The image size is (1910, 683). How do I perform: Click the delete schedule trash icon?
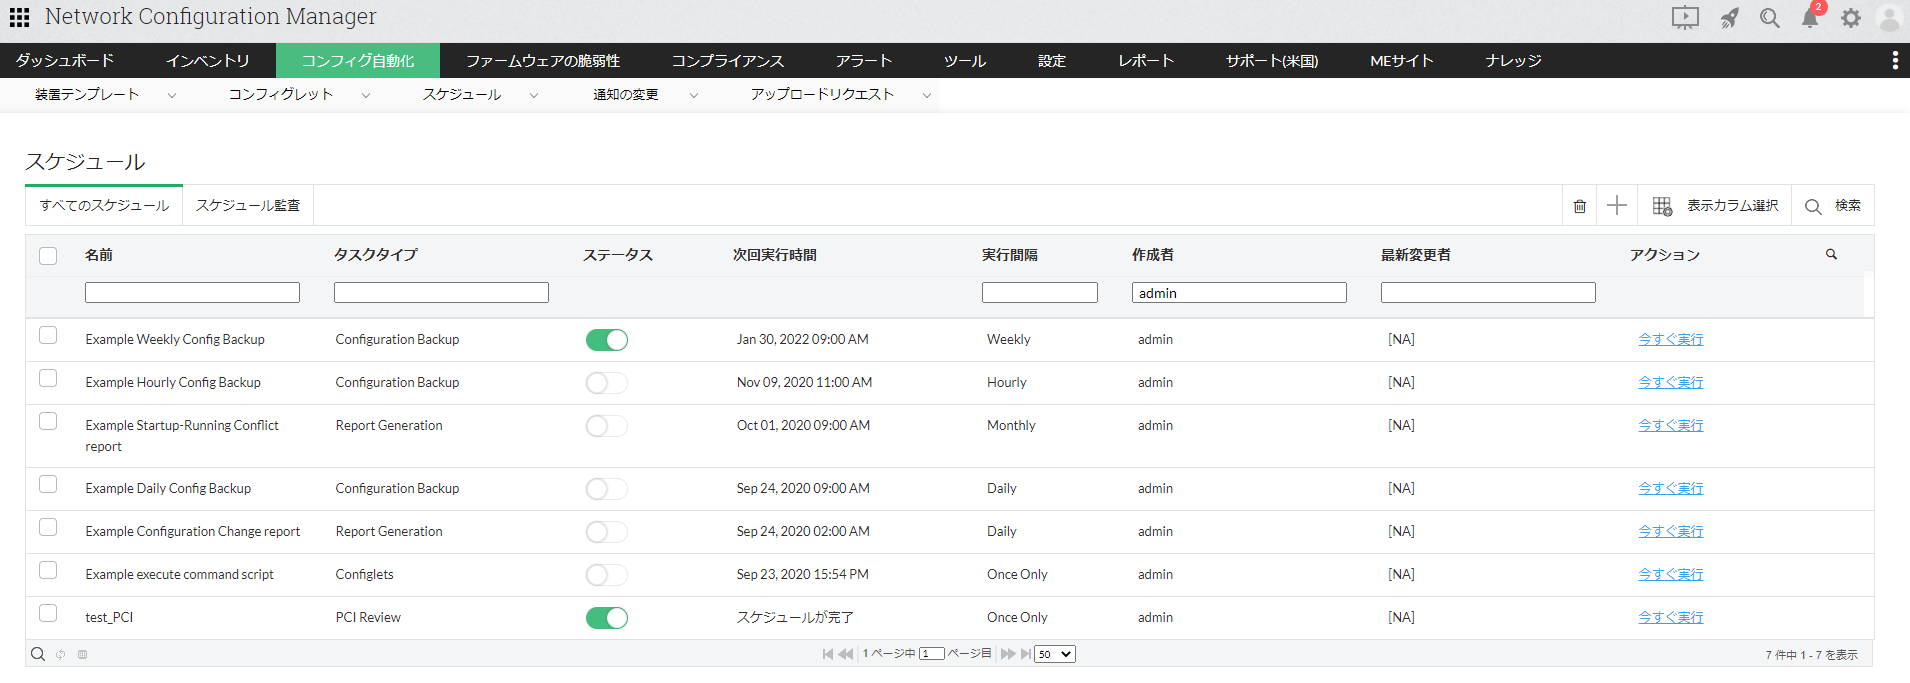click(1580, 206)
